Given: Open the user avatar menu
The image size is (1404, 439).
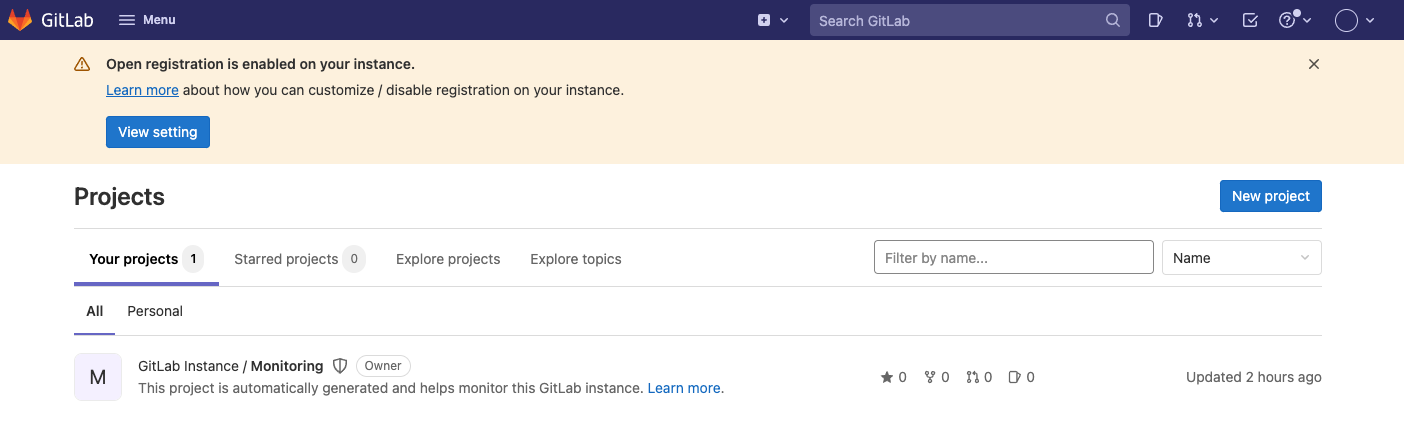Looking at the screenshot, I should tap(1355, 20).
